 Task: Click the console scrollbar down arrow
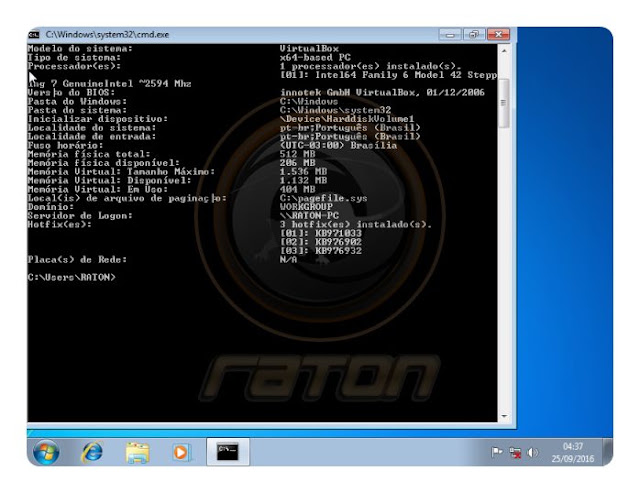pos(504,416)
